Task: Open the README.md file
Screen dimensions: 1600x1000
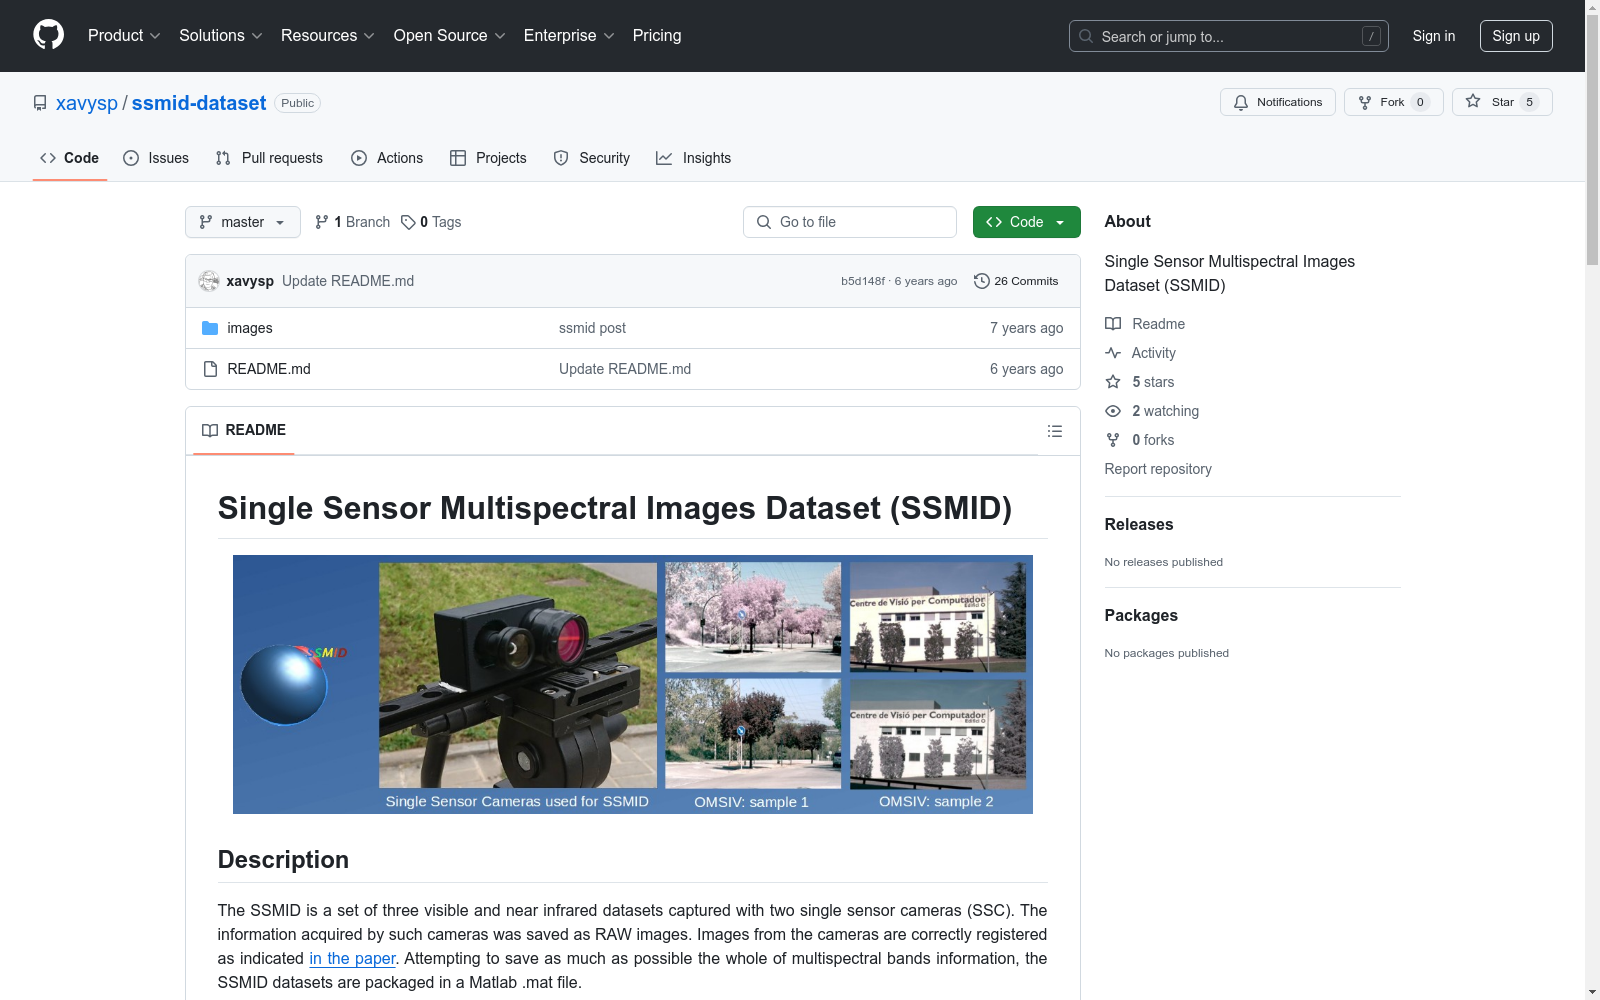Action: tap(269, 369)
